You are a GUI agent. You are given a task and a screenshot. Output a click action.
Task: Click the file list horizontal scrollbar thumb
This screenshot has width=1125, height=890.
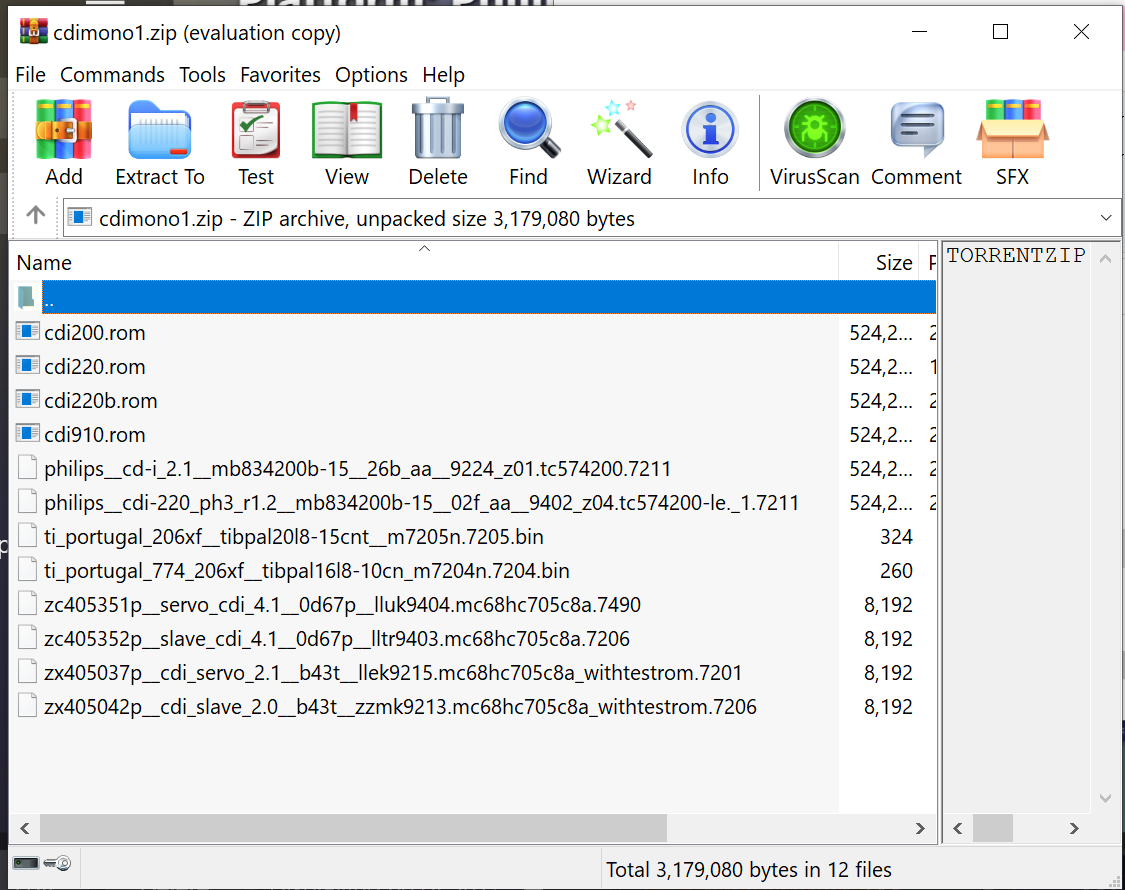(353, 828)
